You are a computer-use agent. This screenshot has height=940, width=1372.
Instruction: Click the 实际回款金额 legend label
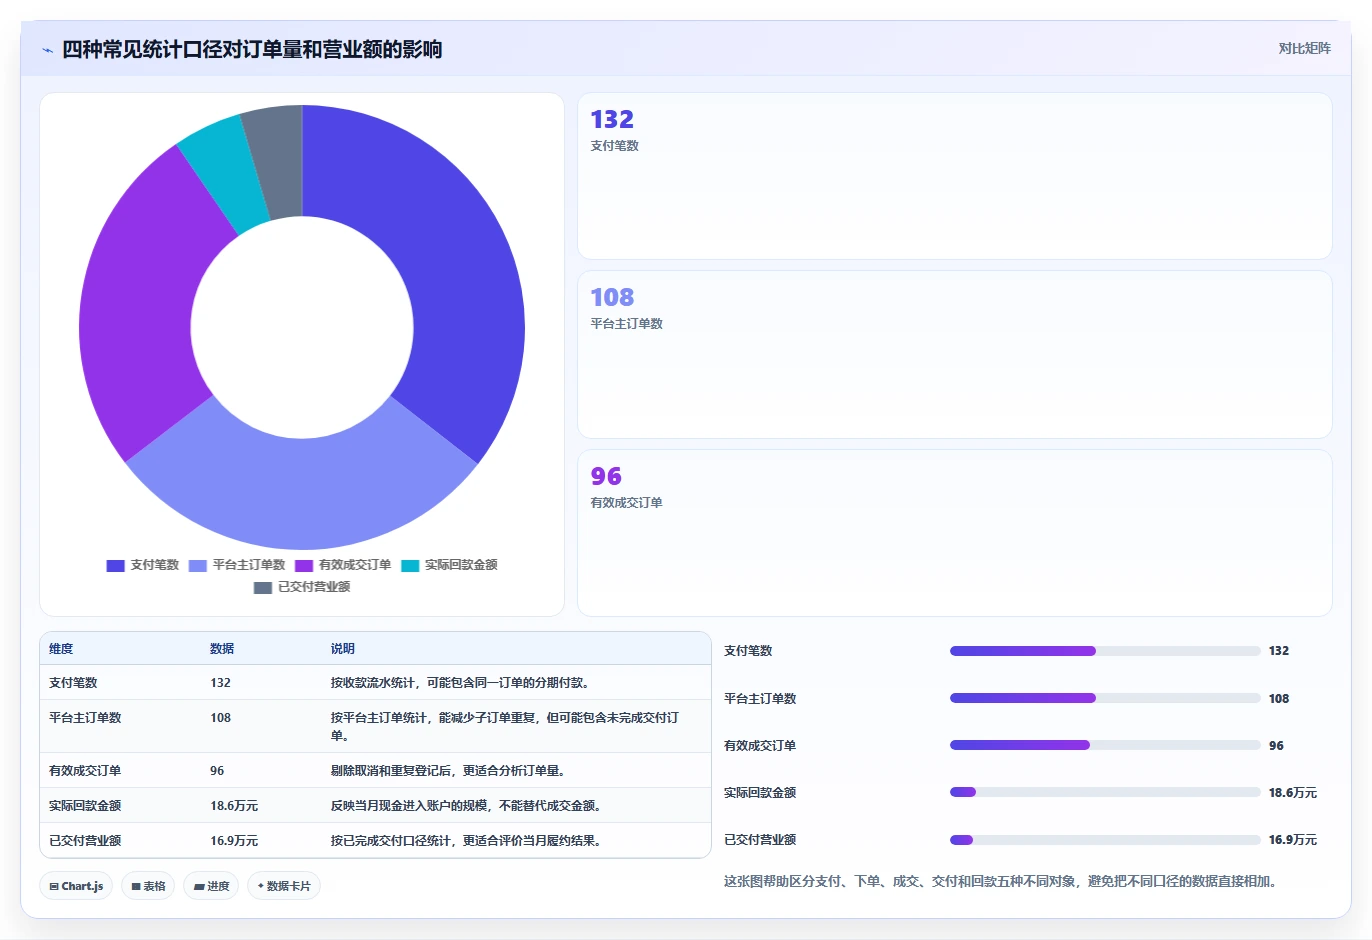tap(461, 565)
